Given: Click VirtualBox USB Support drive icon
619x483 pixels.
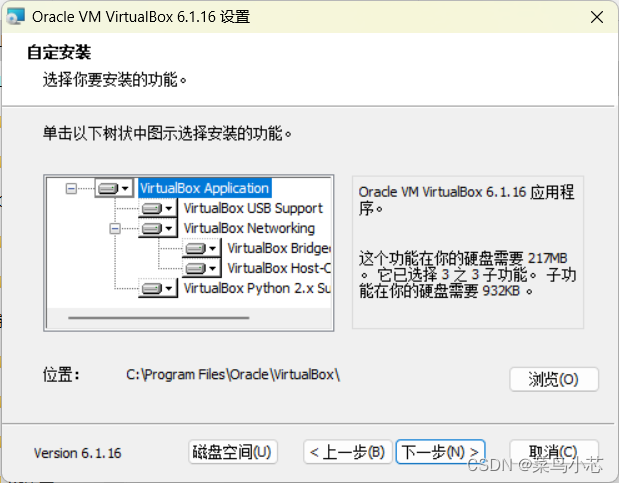Looking at the screenshot, I should tap(152, 208).
